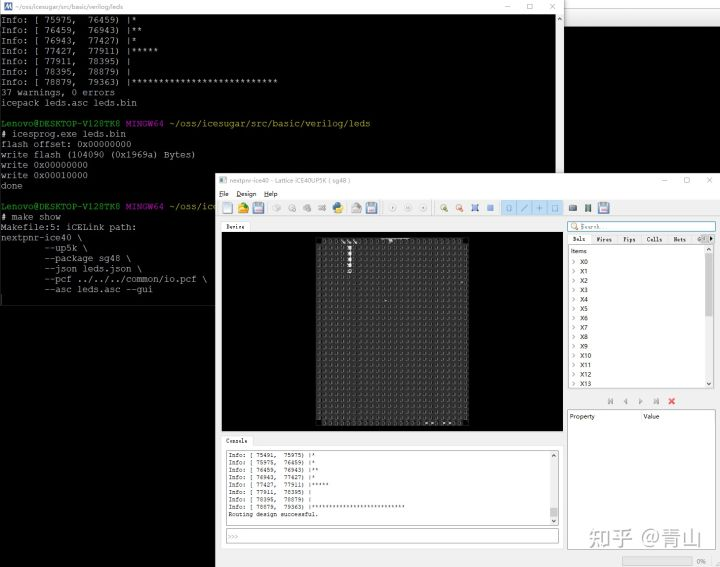Toggle the highlighted bels display button
Image resolution: width=720 pixels, height=567 pixels.
pos(508,208)
